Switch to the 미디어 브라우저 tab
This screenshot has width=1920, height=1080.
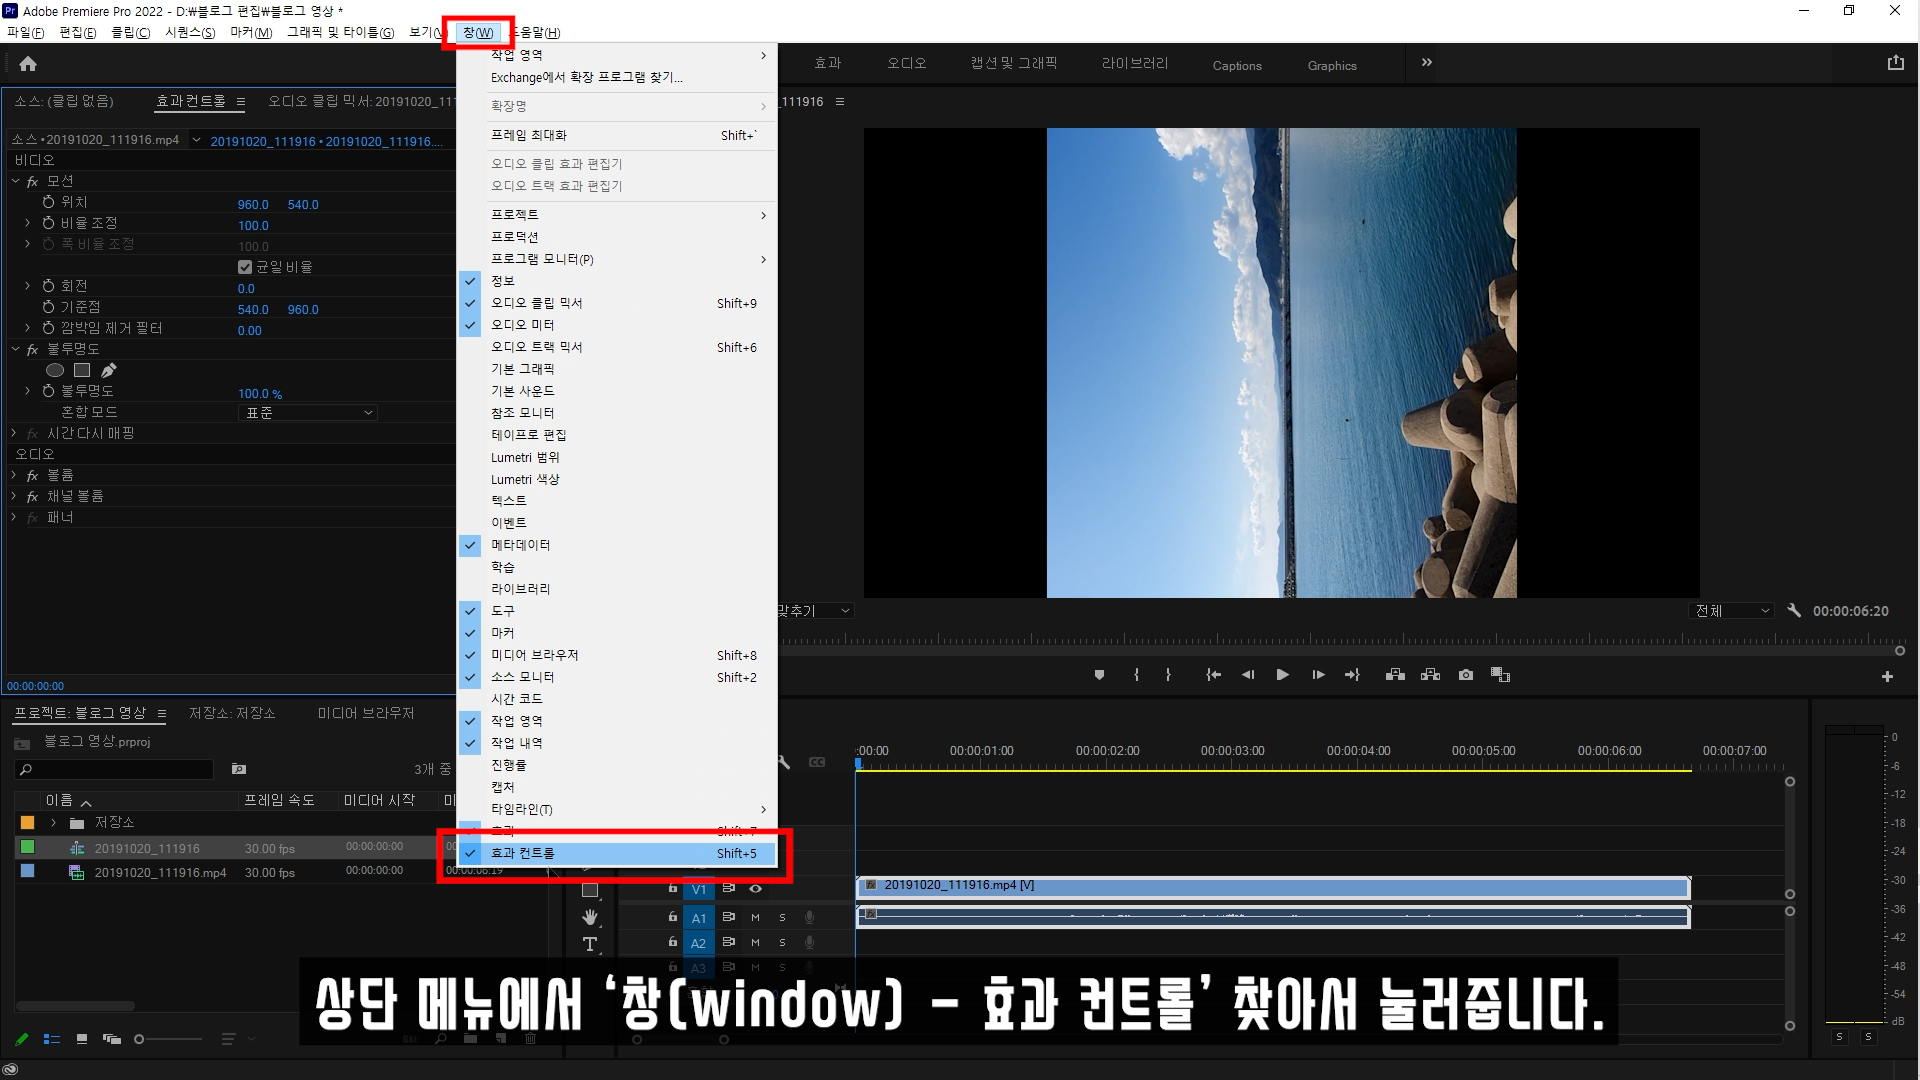366,713
